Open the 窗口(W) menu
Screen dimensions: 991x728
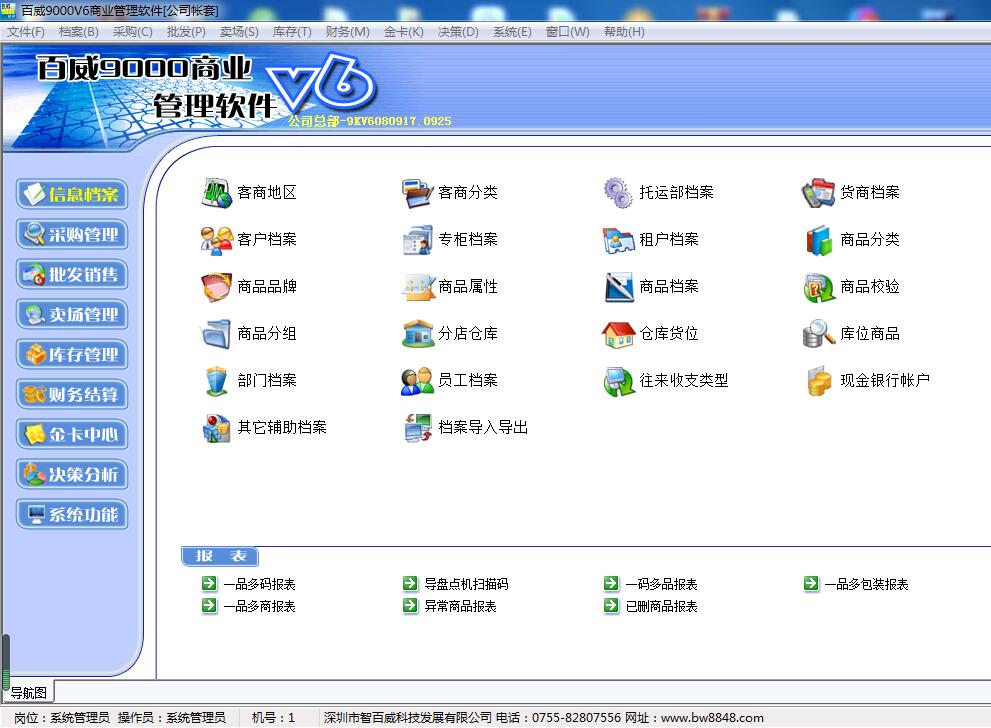[x=568, y=32]
